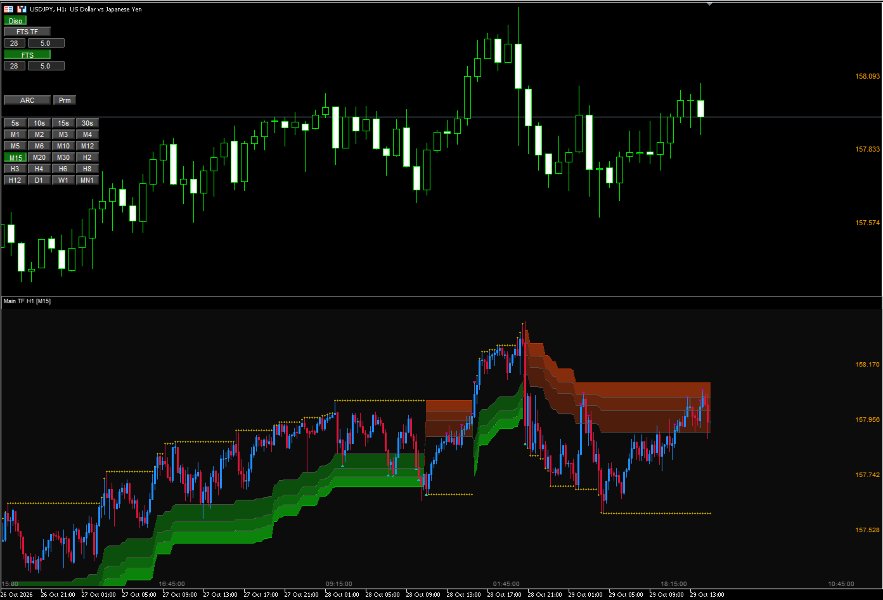Select the 15s timeframe
This screenshot has width=883, height=600.
point(63,123)
